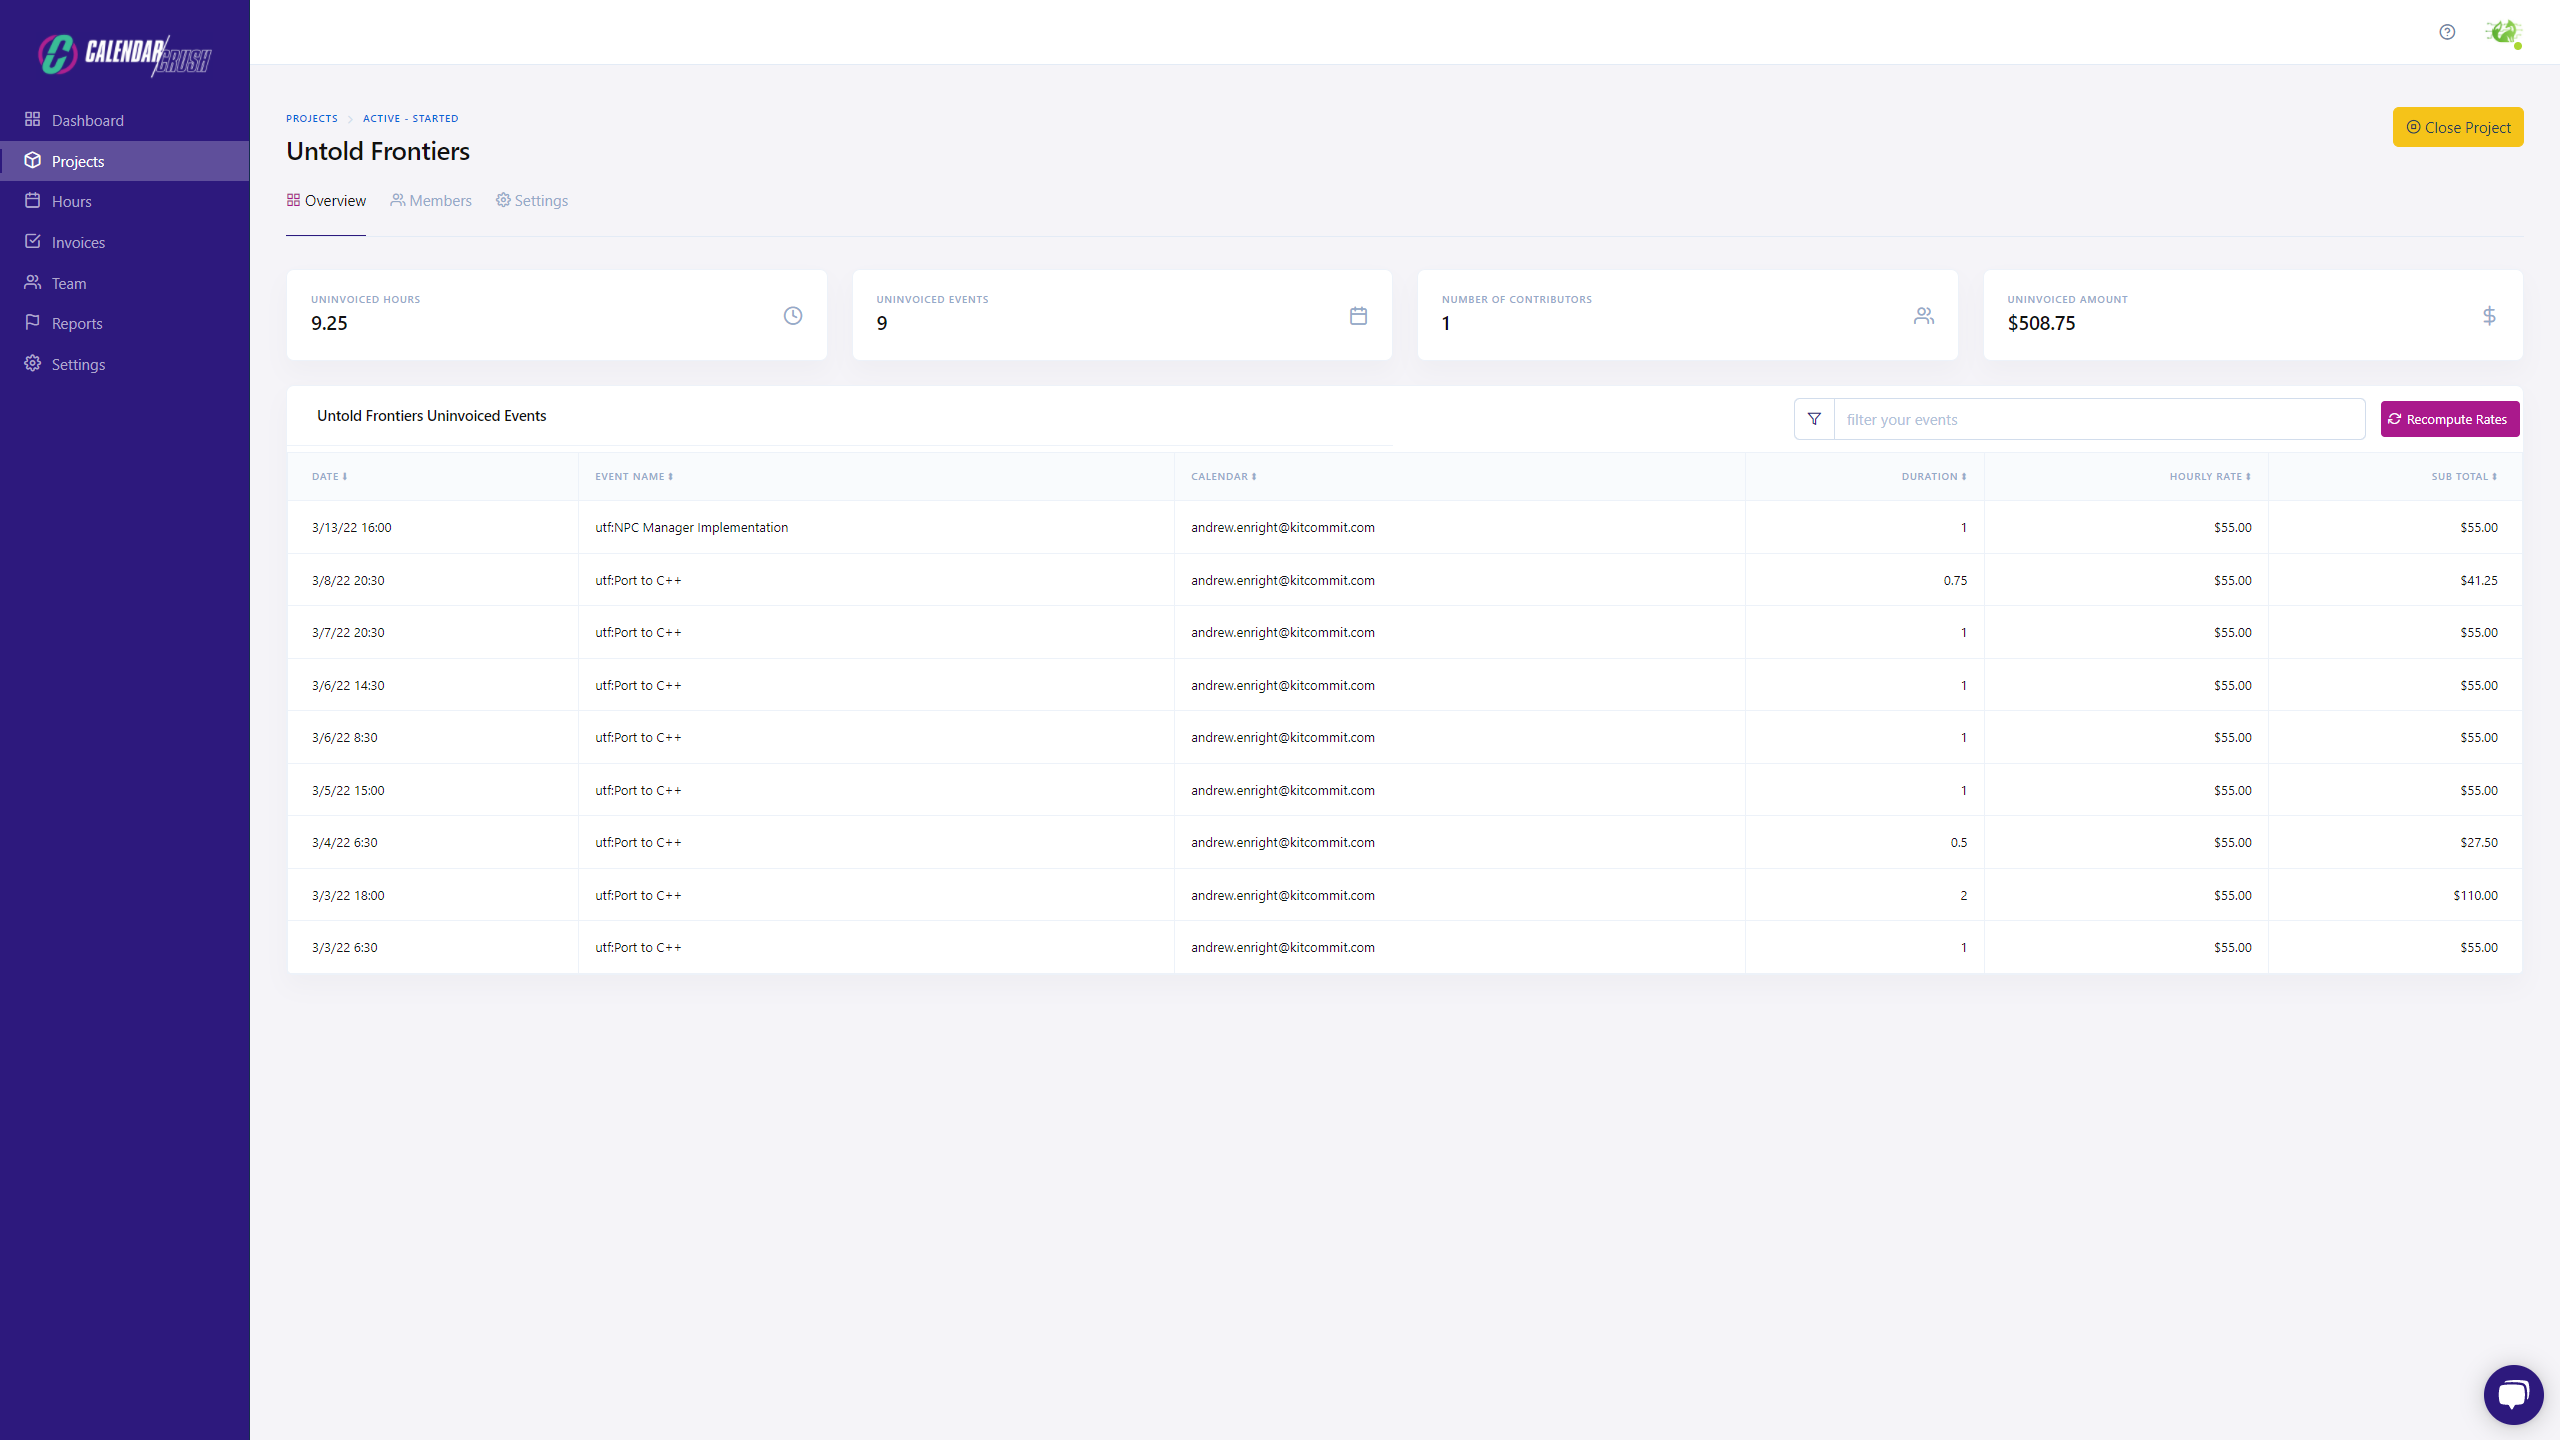Sort events by Date column
Viewport: 2560px width, 1440px height.
coord(329,477)
